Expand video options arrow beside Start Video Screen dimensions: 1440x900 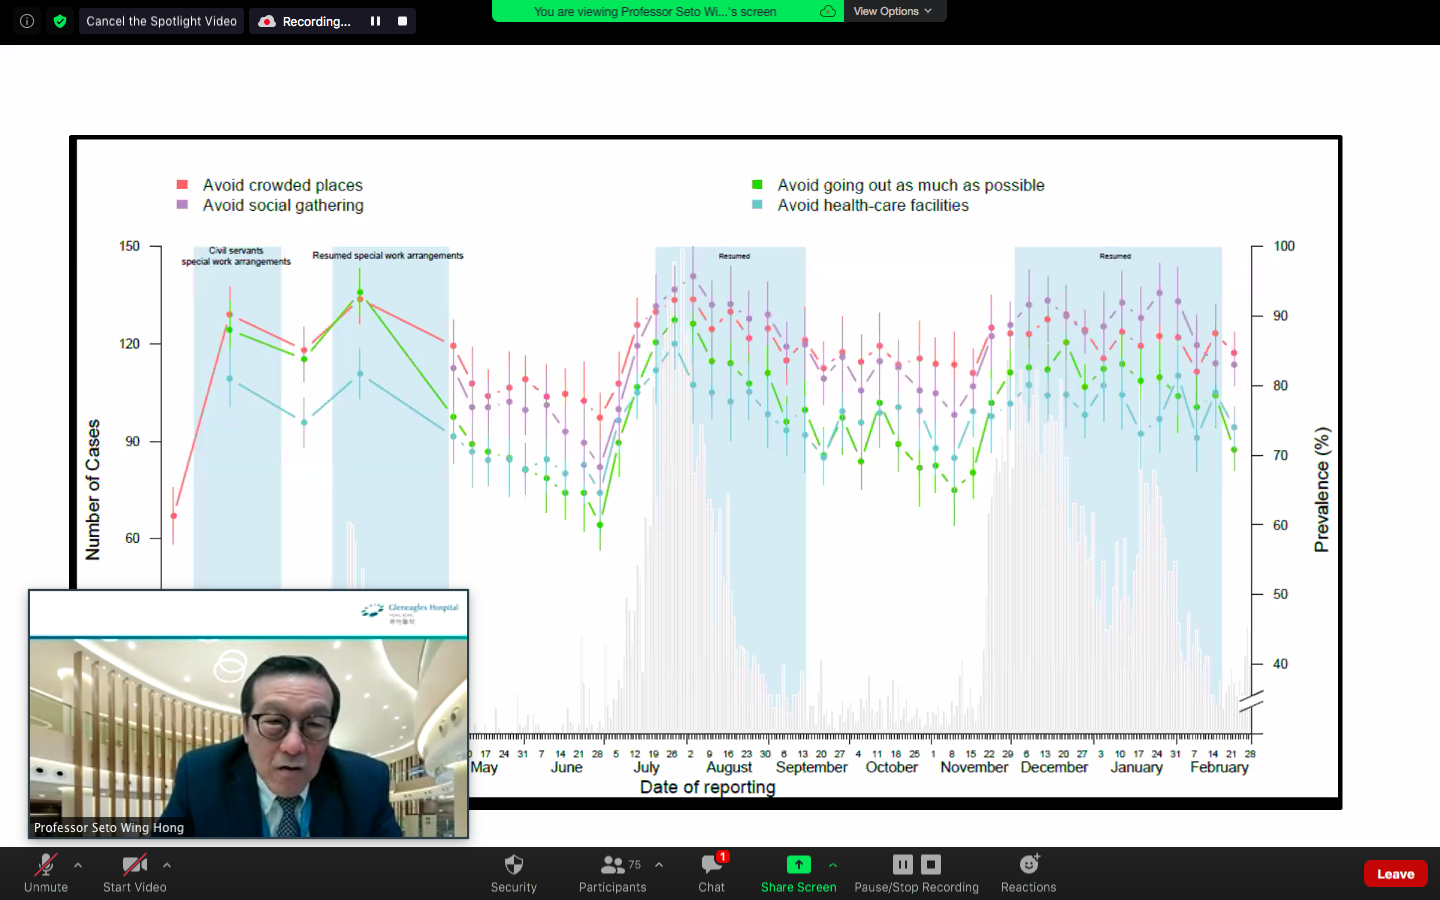coord(167,865)
